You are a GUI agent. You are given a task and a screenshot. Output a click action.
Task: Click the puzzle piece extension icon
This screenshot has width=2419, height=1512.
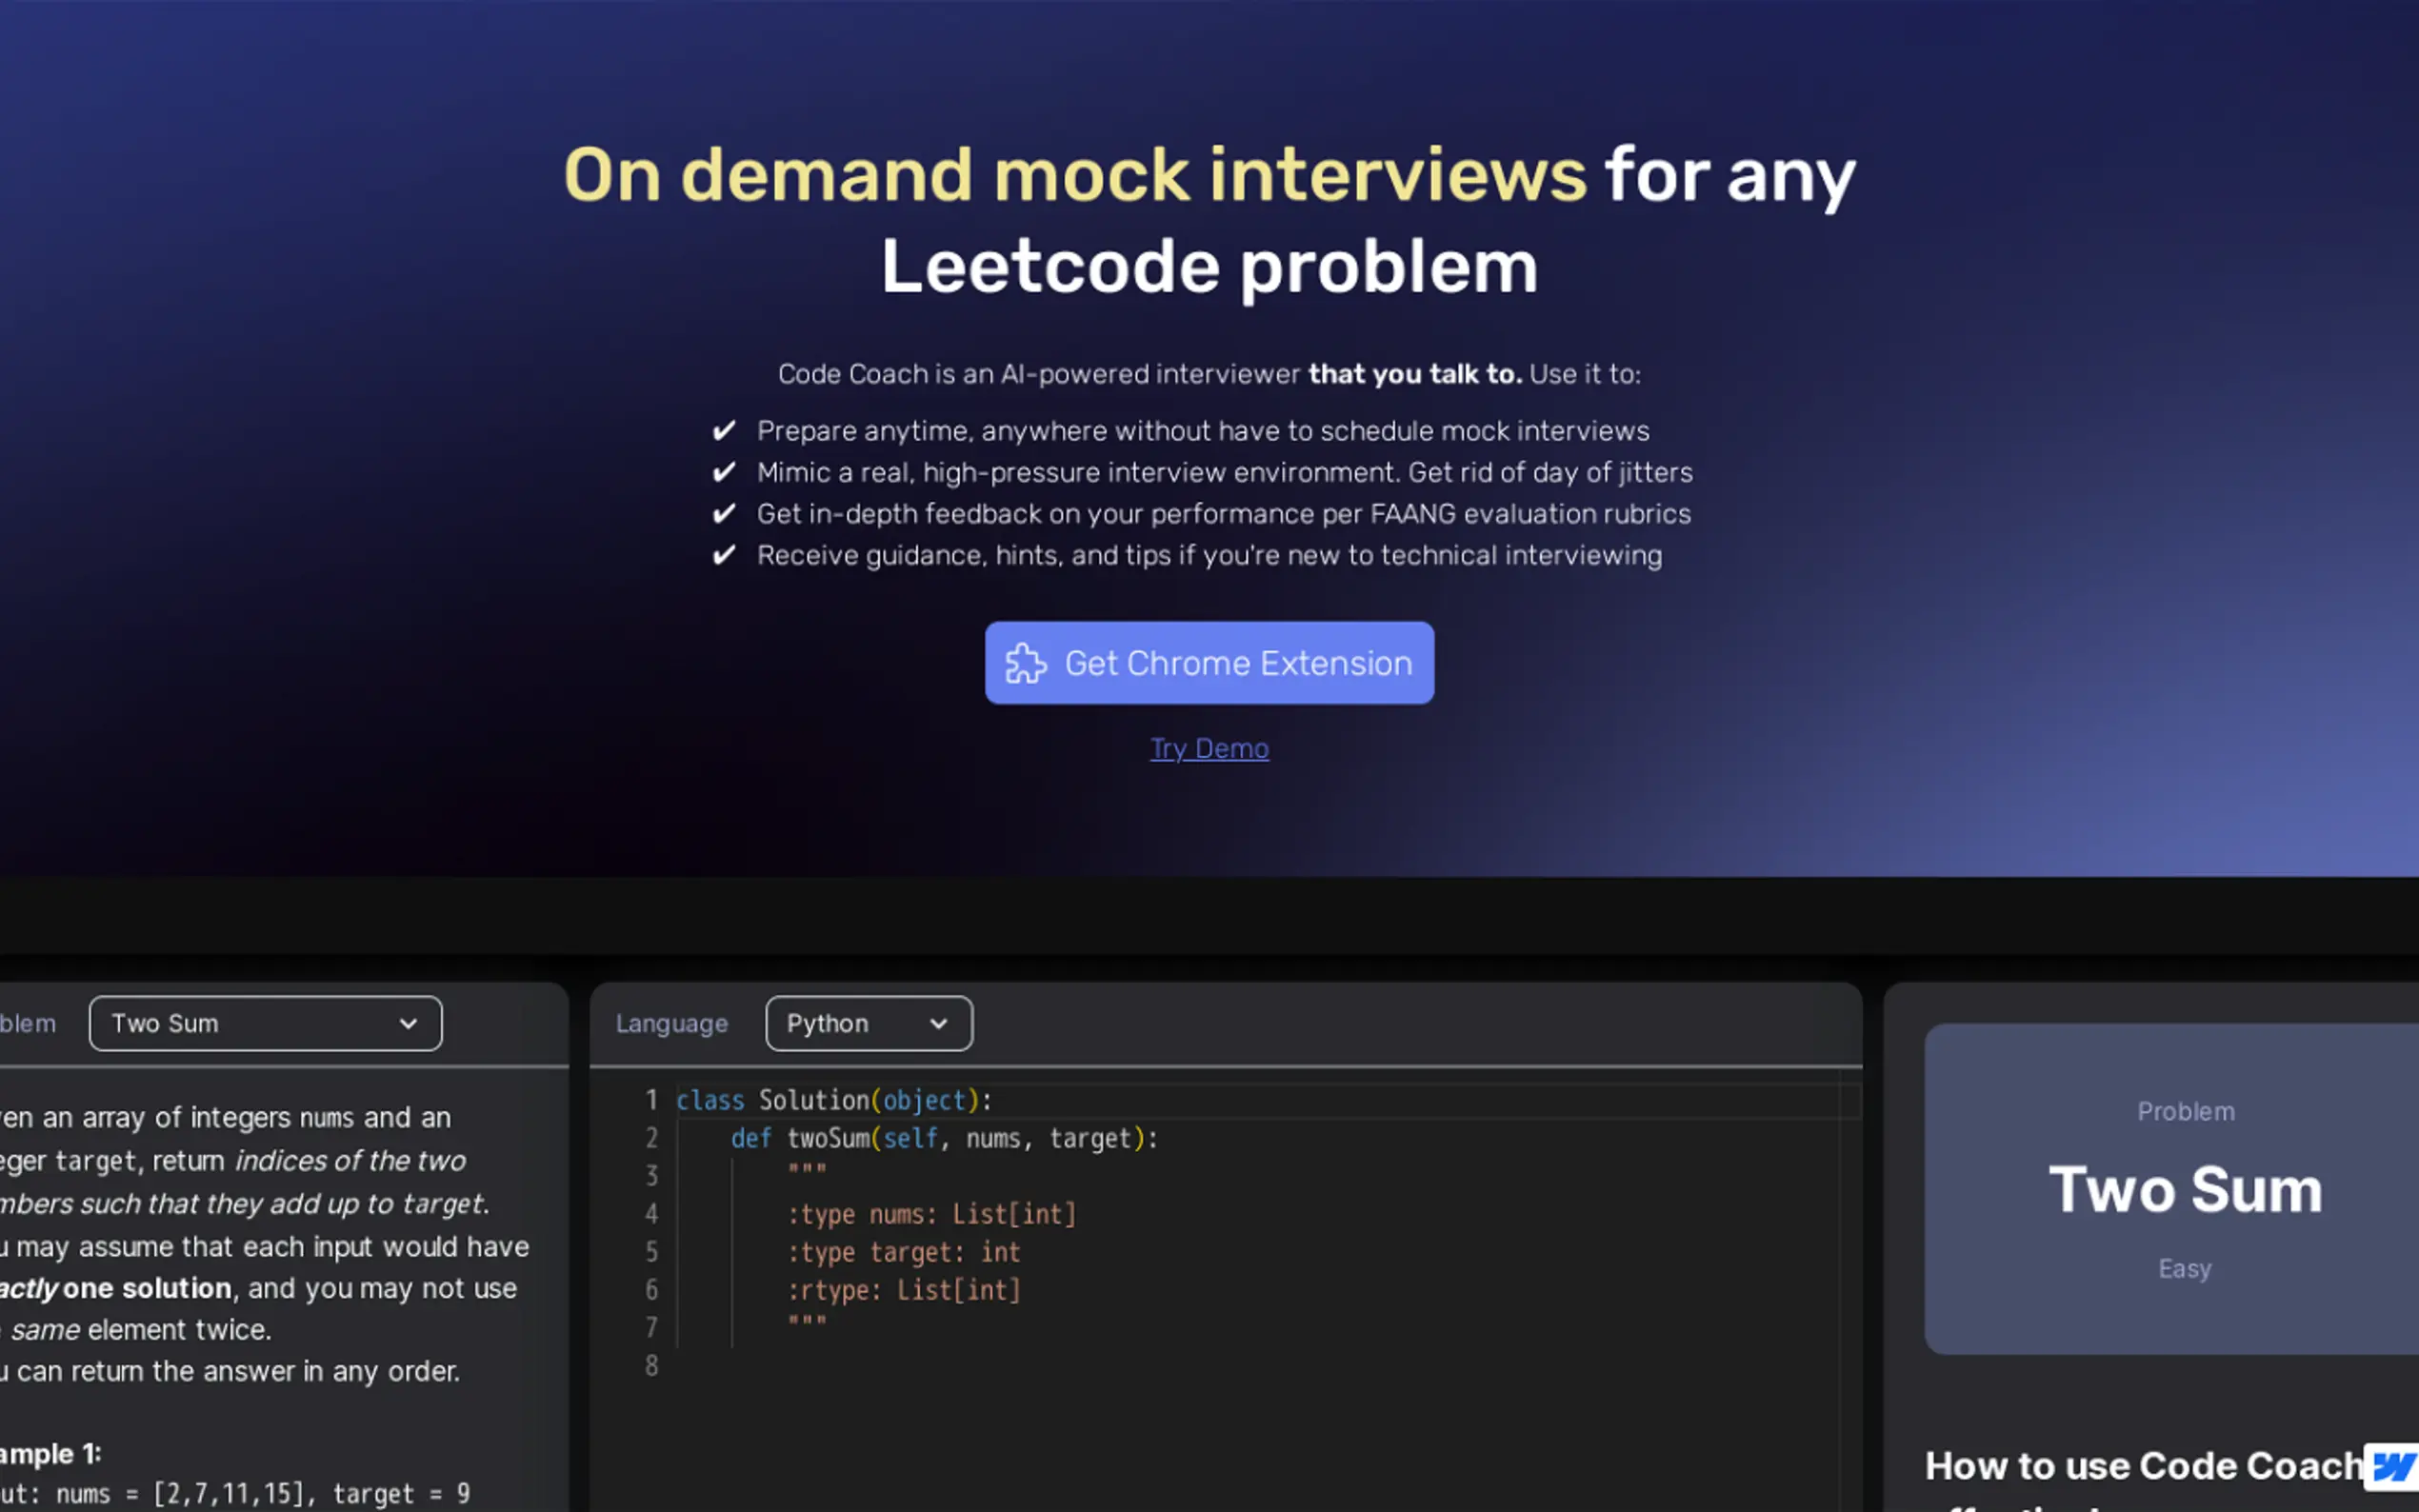[1025, 664]
